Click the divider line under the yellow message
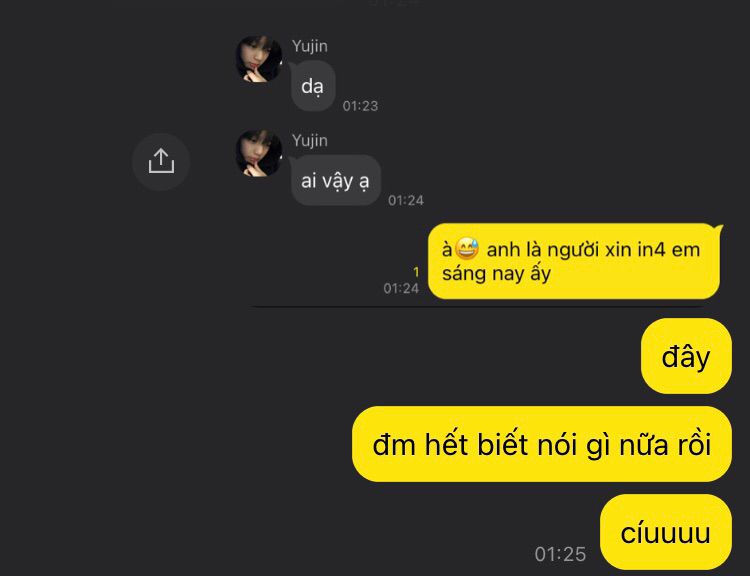Viewport: 750px width, 576px height. click(x=478, y=307)
